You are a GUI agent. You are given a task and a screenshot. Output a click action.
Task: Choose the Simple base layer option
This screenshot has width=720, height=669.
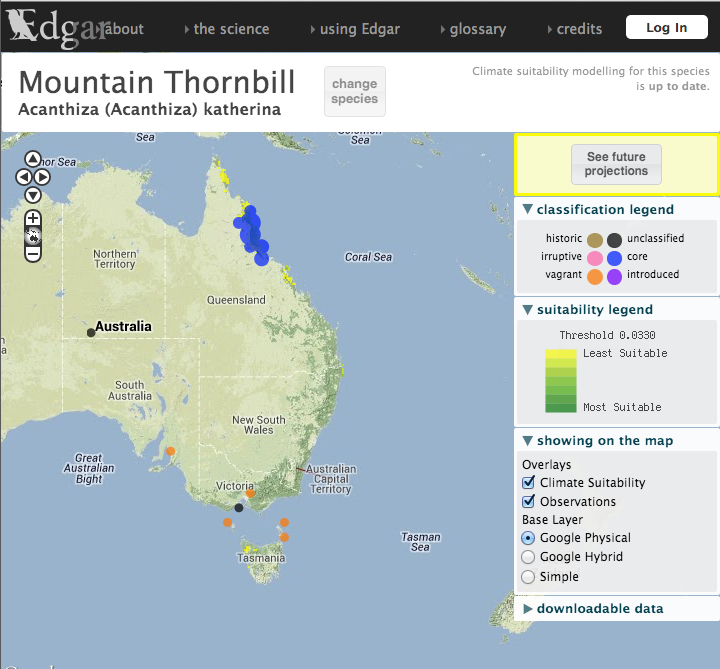click(529, 577)
